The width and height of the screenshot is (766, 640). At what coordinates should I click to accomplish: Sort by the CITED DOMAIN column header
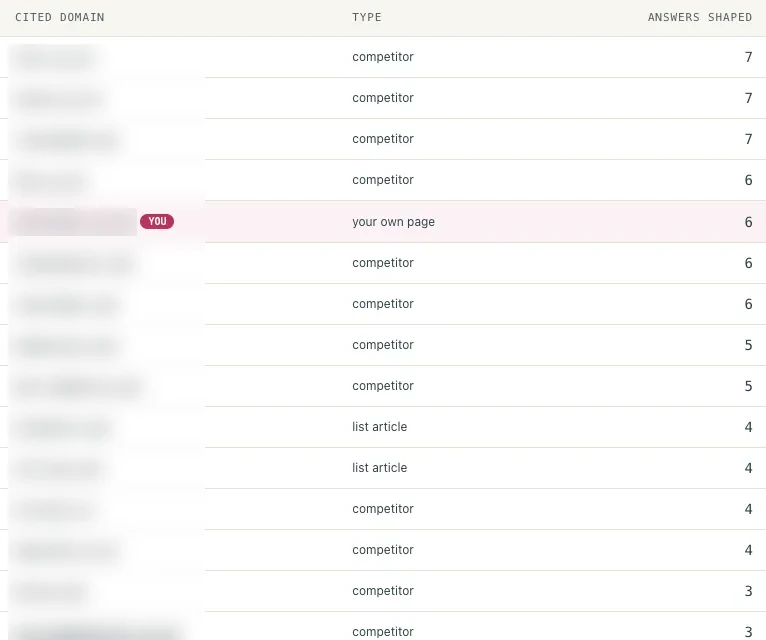(60, 18)
